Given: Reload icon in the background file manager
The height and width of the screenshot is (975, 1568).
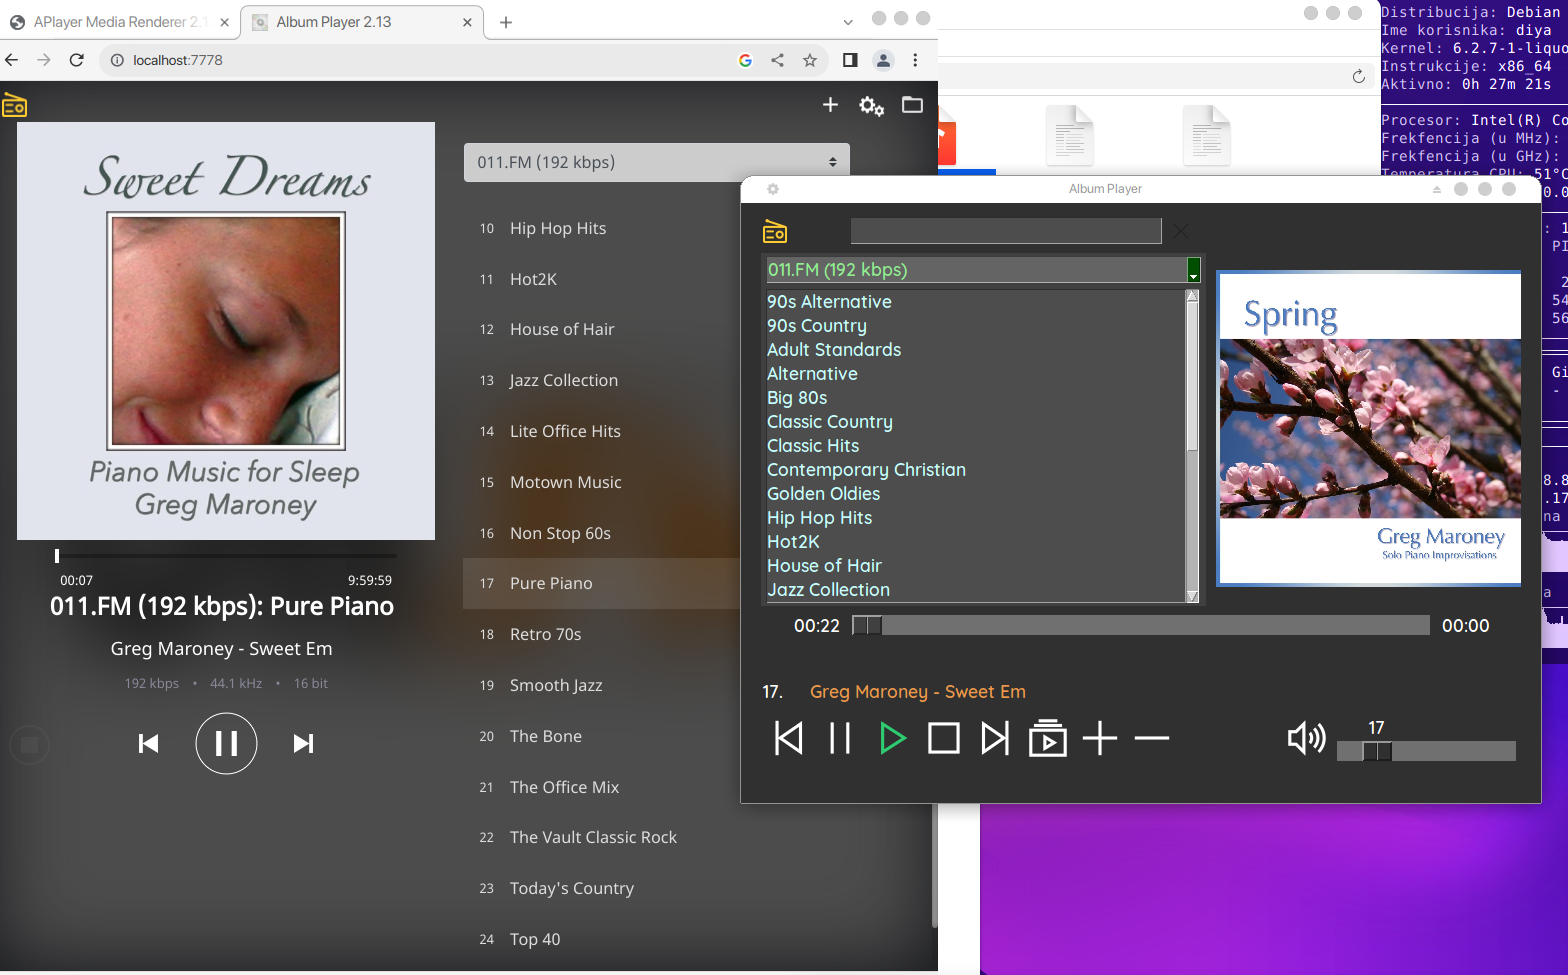Looking at the screenshot, I should pyautogui.click(x=1358, y=77).
